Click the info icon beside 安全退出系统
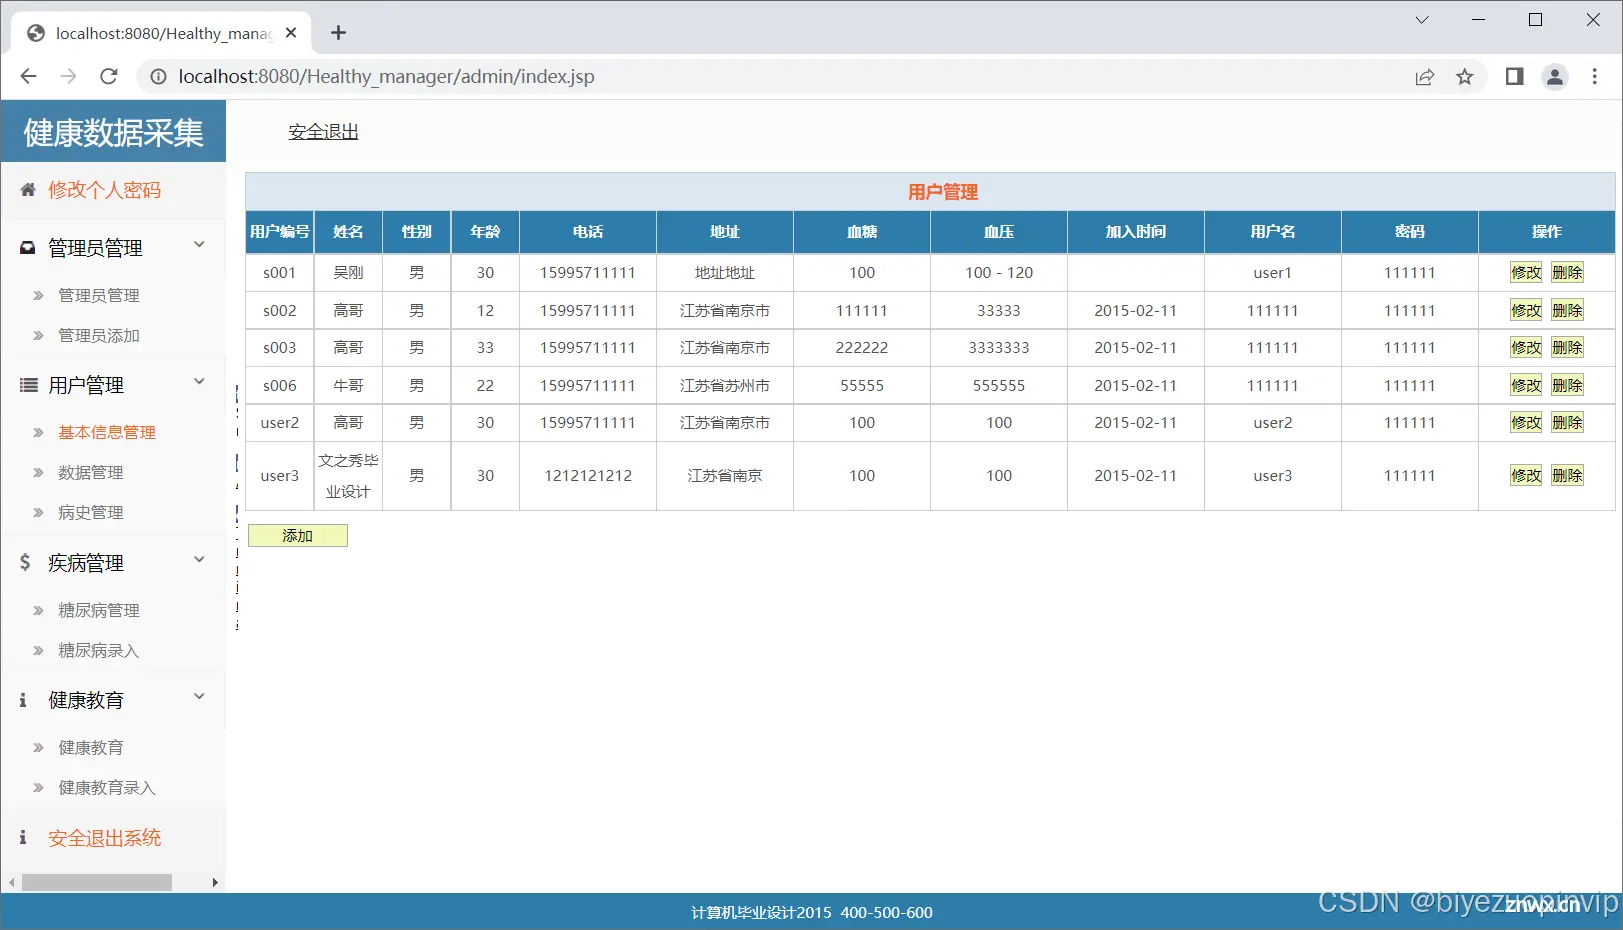This screenshot has width=1623, height=930. coord(23,837)
